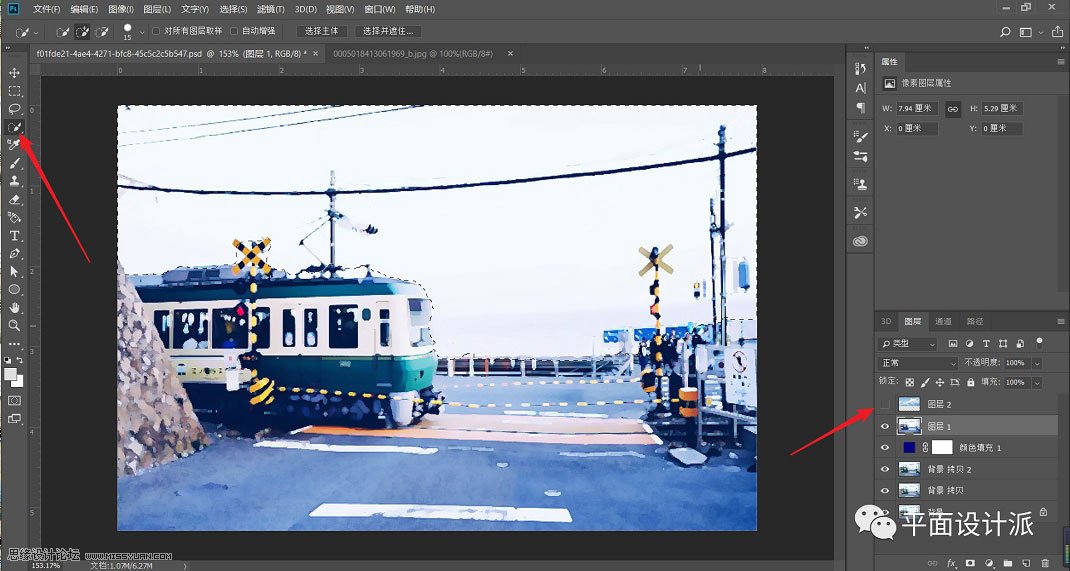
Task: Open blend mode 正常 dropdown
Action: (x=919, y=363)
